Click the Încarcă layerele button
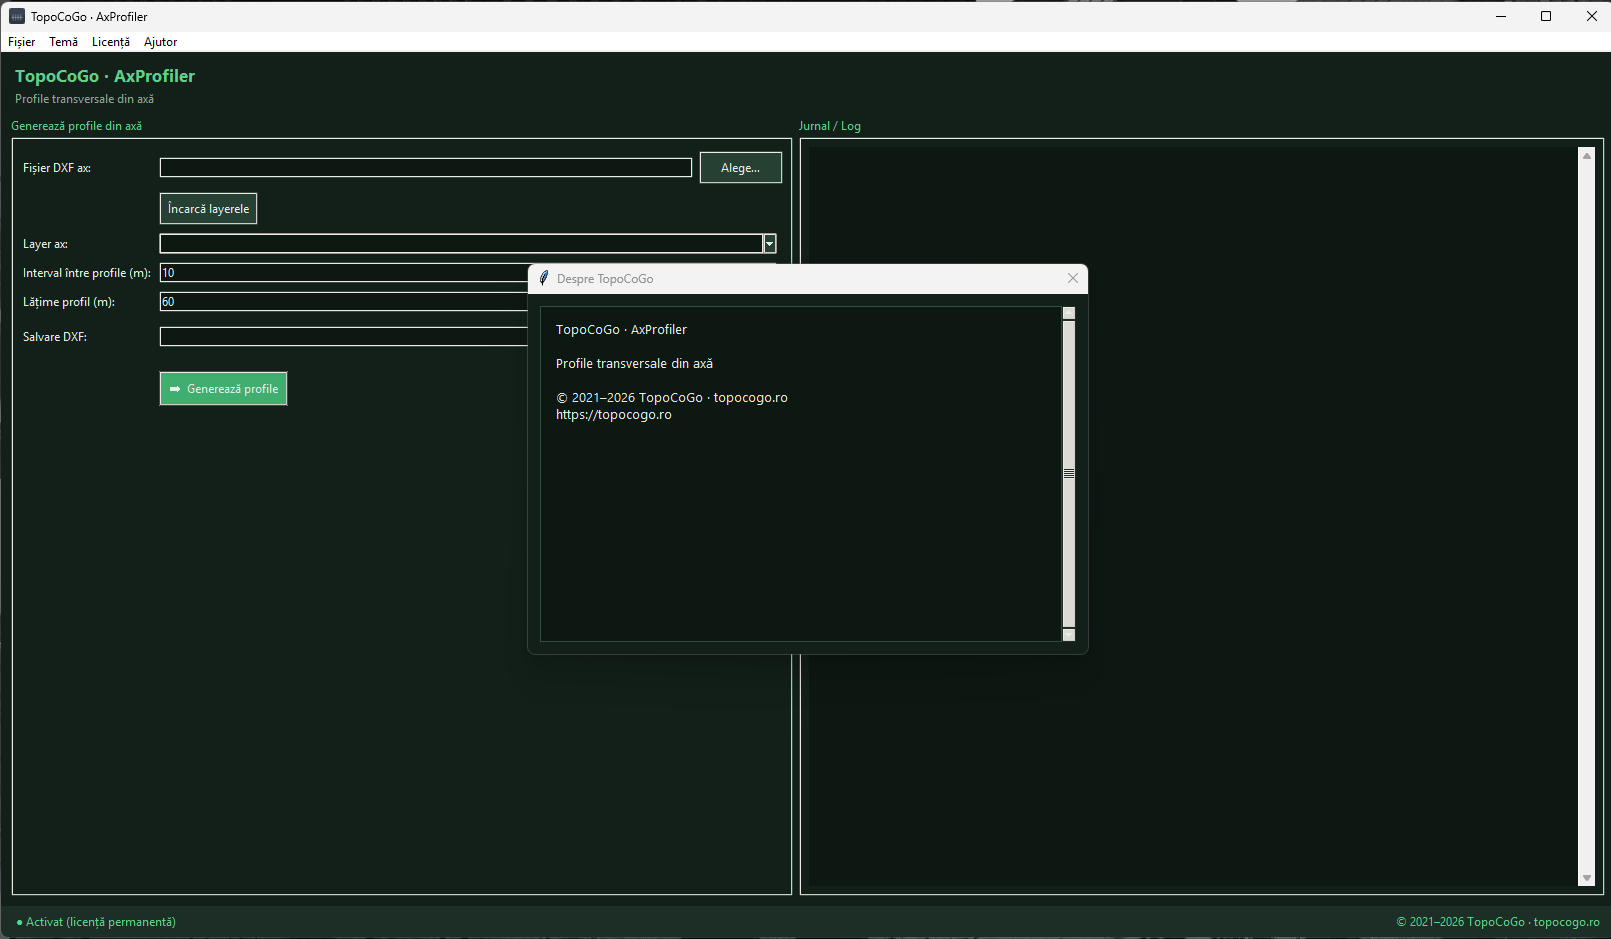Viewport: 1611px width, 939px height. point(208,208)
